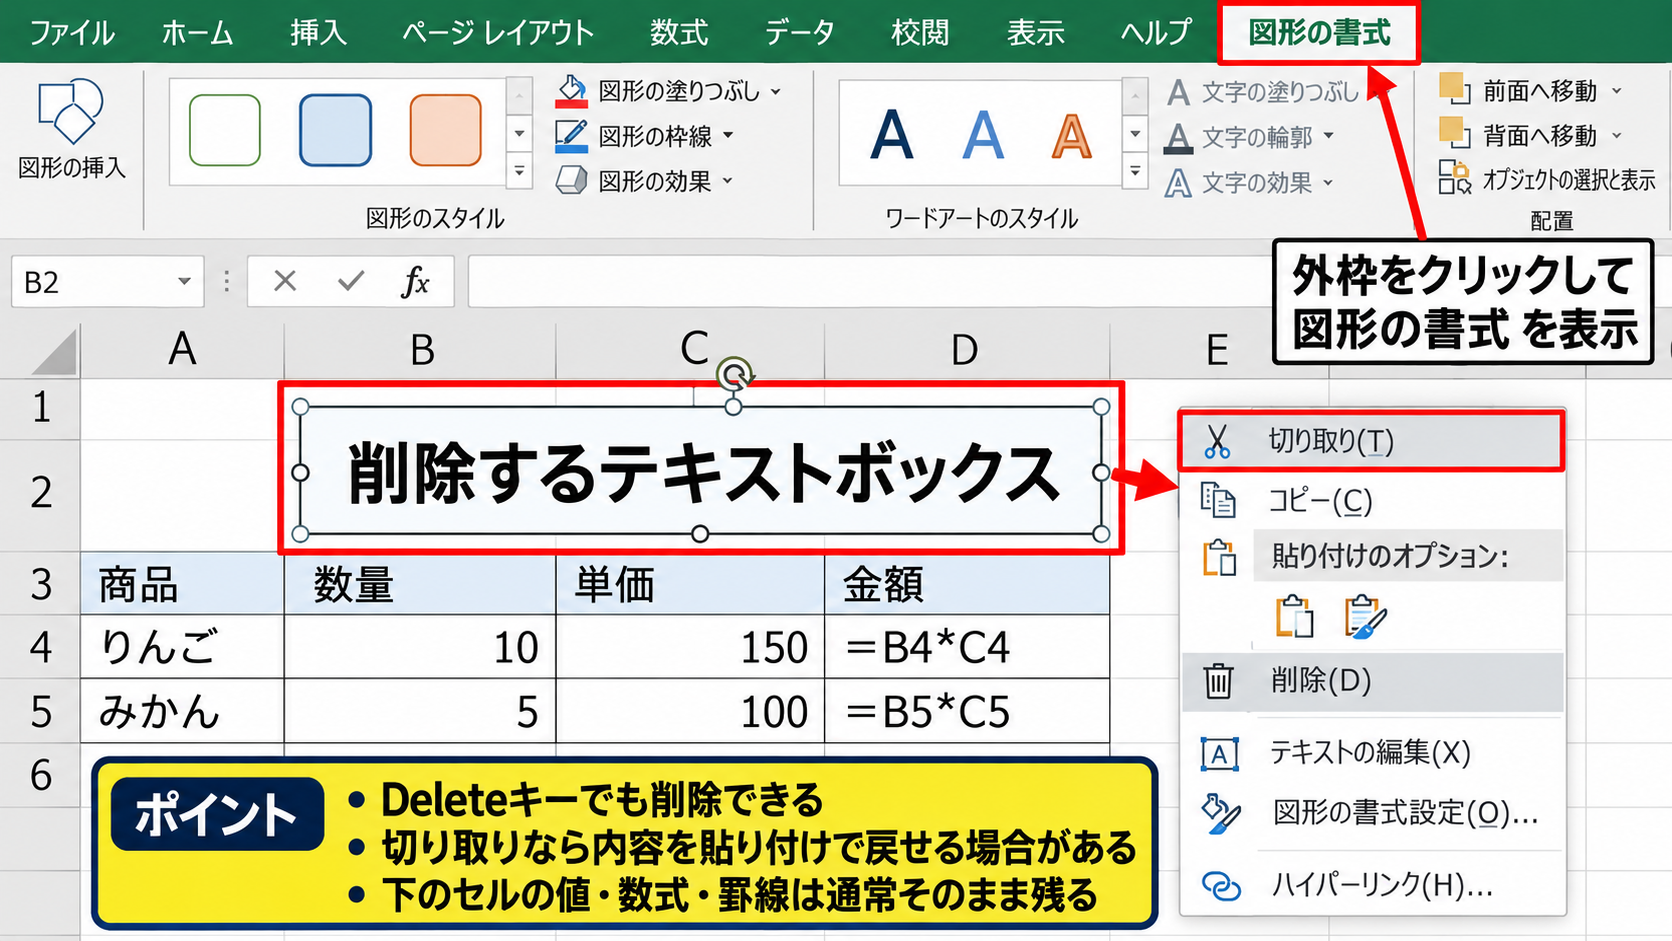Click the 図形の塗りつぶし paint bucket icon
Image resolution: width=1672 pixels, height=941 pixels.
[572, 91]
